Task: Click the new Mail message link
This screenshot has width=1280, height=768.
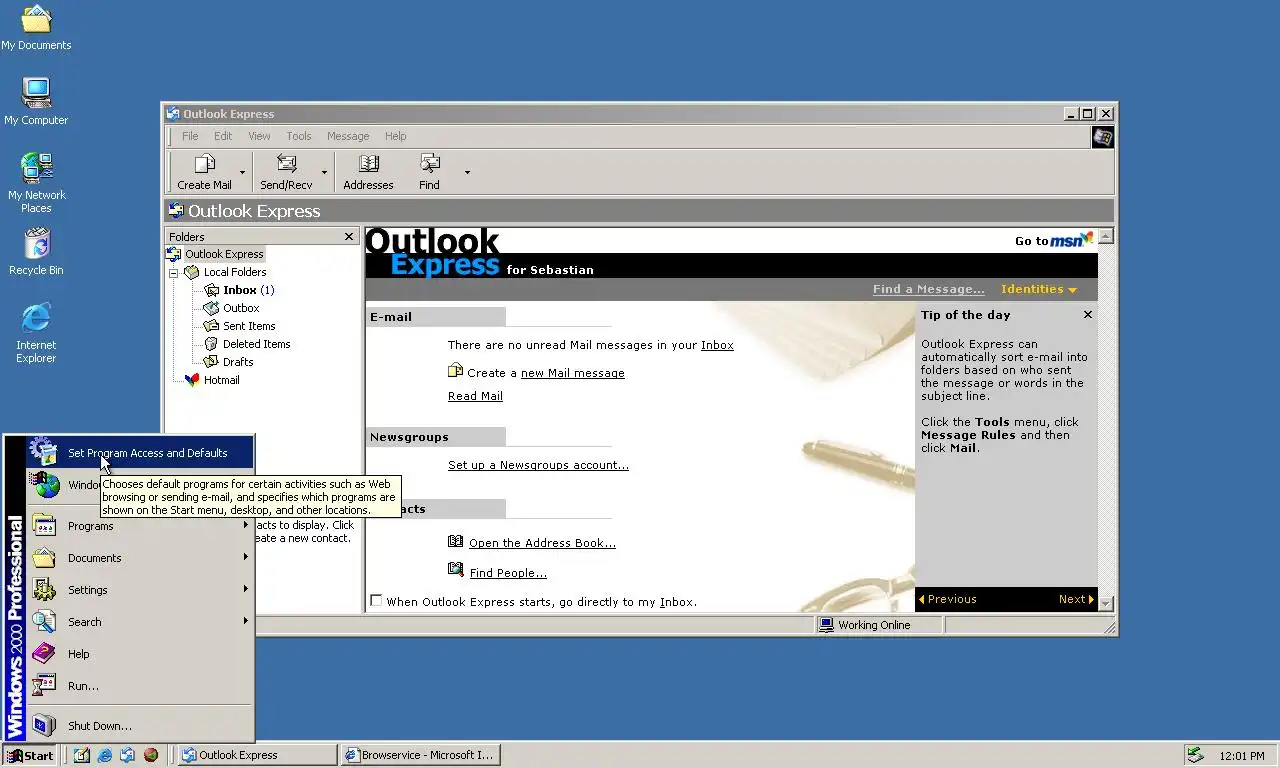Action: point(572,373)
